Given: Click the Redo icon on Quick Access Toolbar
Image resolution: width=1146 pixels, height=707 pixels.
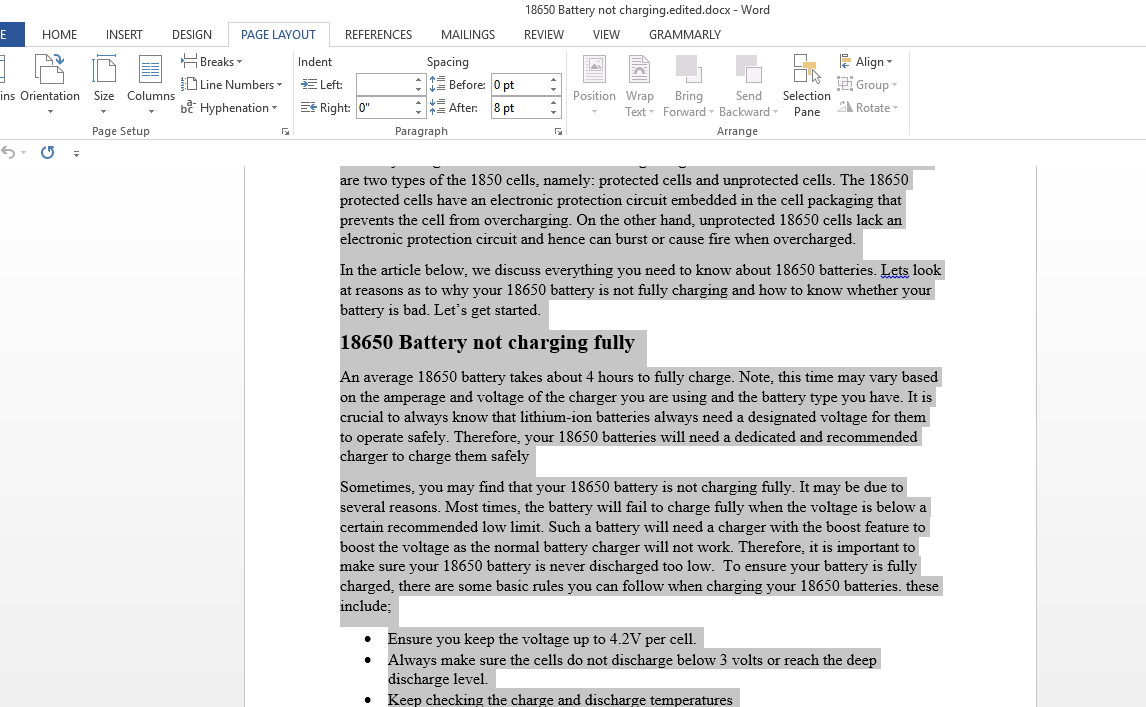Looking at the screenshot, I should [x=47, y=152].
